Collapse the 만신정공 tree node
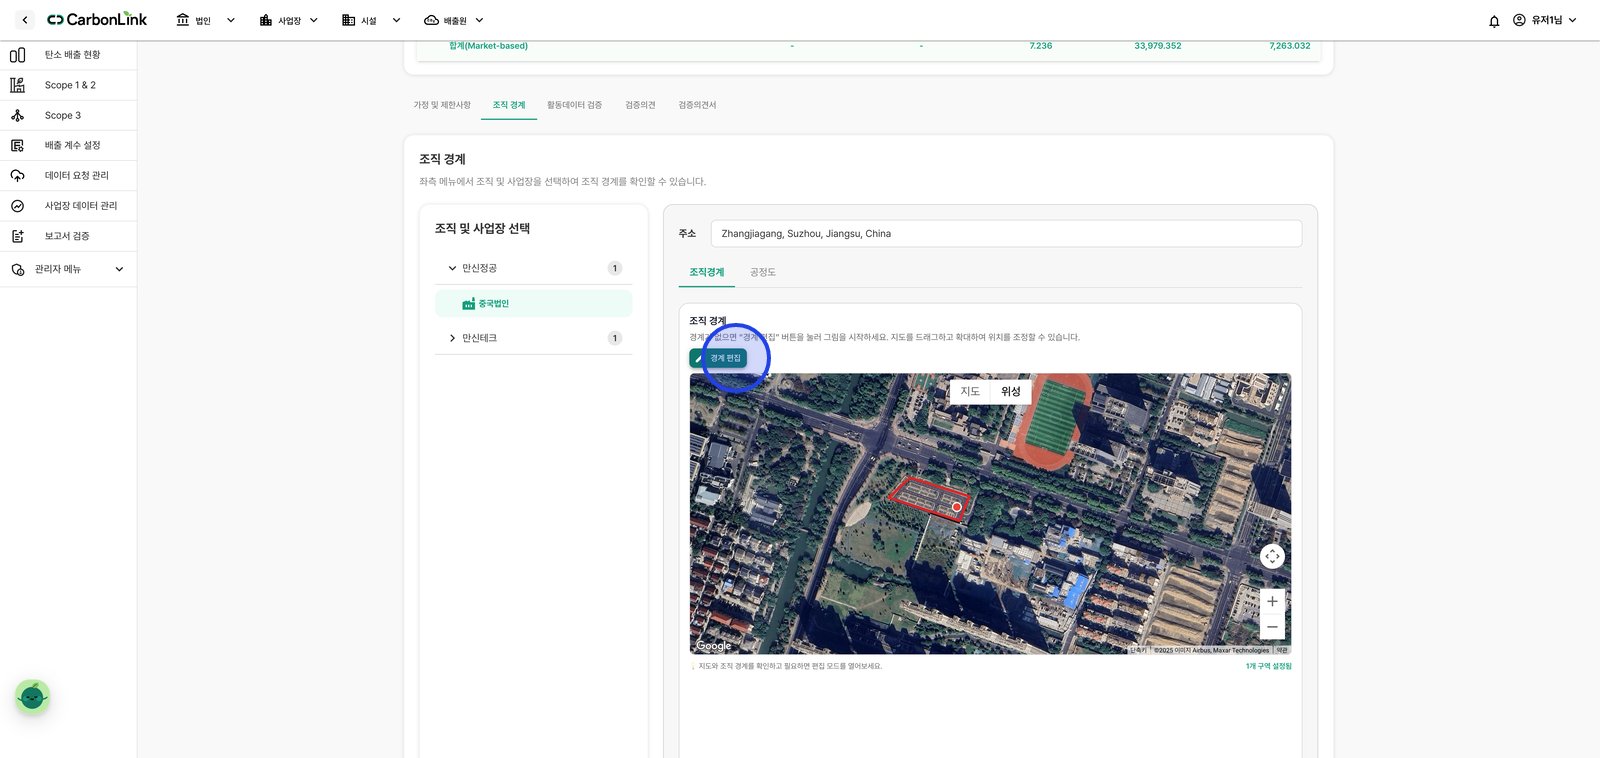Viewport: 1600px width, 758px height. point(452,268)
